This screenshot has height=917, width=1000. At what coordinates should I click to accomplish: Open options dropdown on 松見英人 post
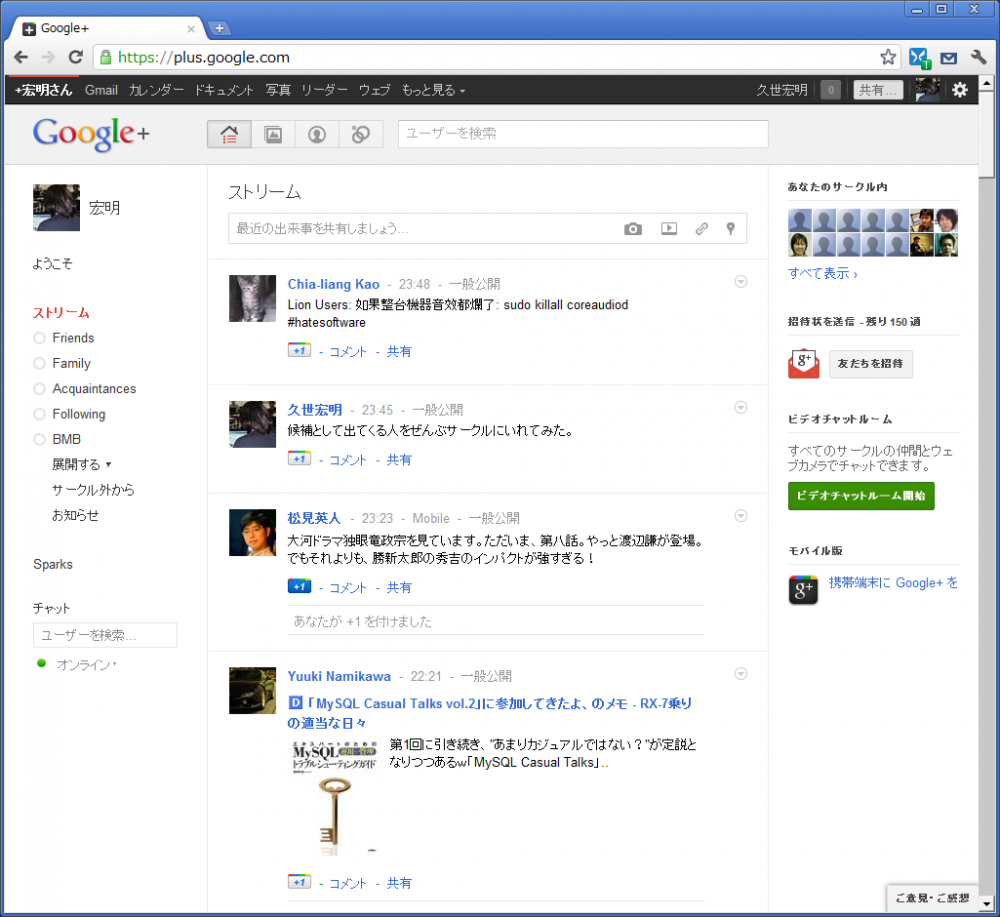pos(740,515)
